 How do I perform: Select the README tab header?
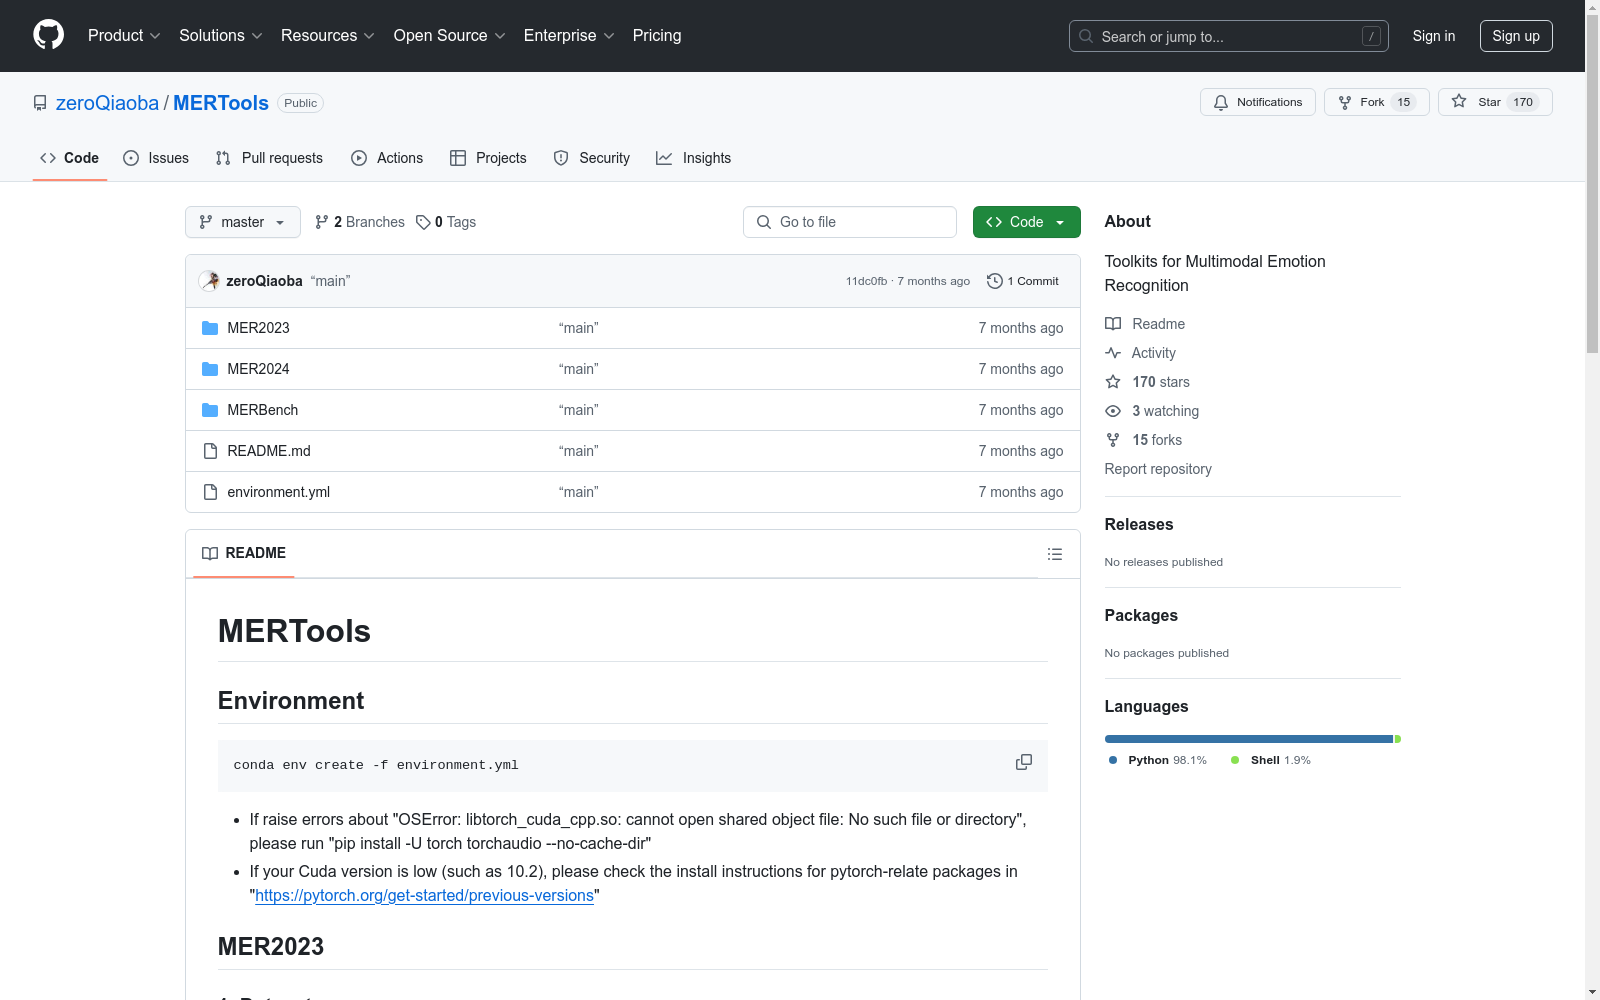[244, 553]
